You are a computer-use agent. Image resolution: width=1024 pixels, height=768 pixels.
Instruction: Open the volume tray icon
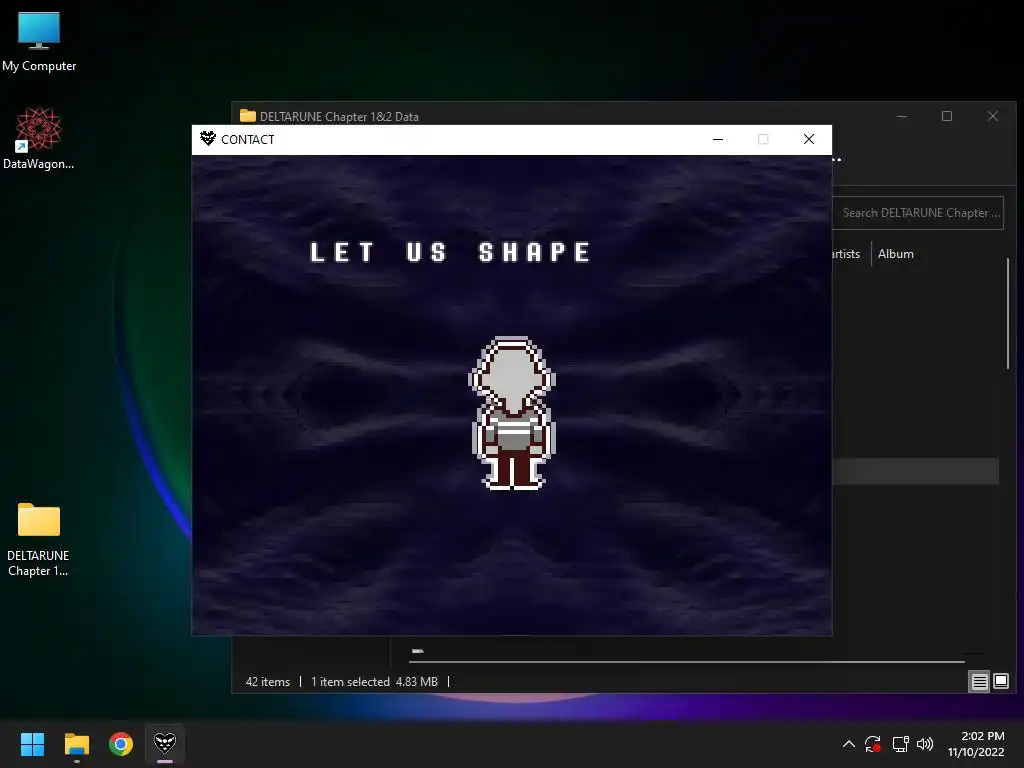point(925,744)
